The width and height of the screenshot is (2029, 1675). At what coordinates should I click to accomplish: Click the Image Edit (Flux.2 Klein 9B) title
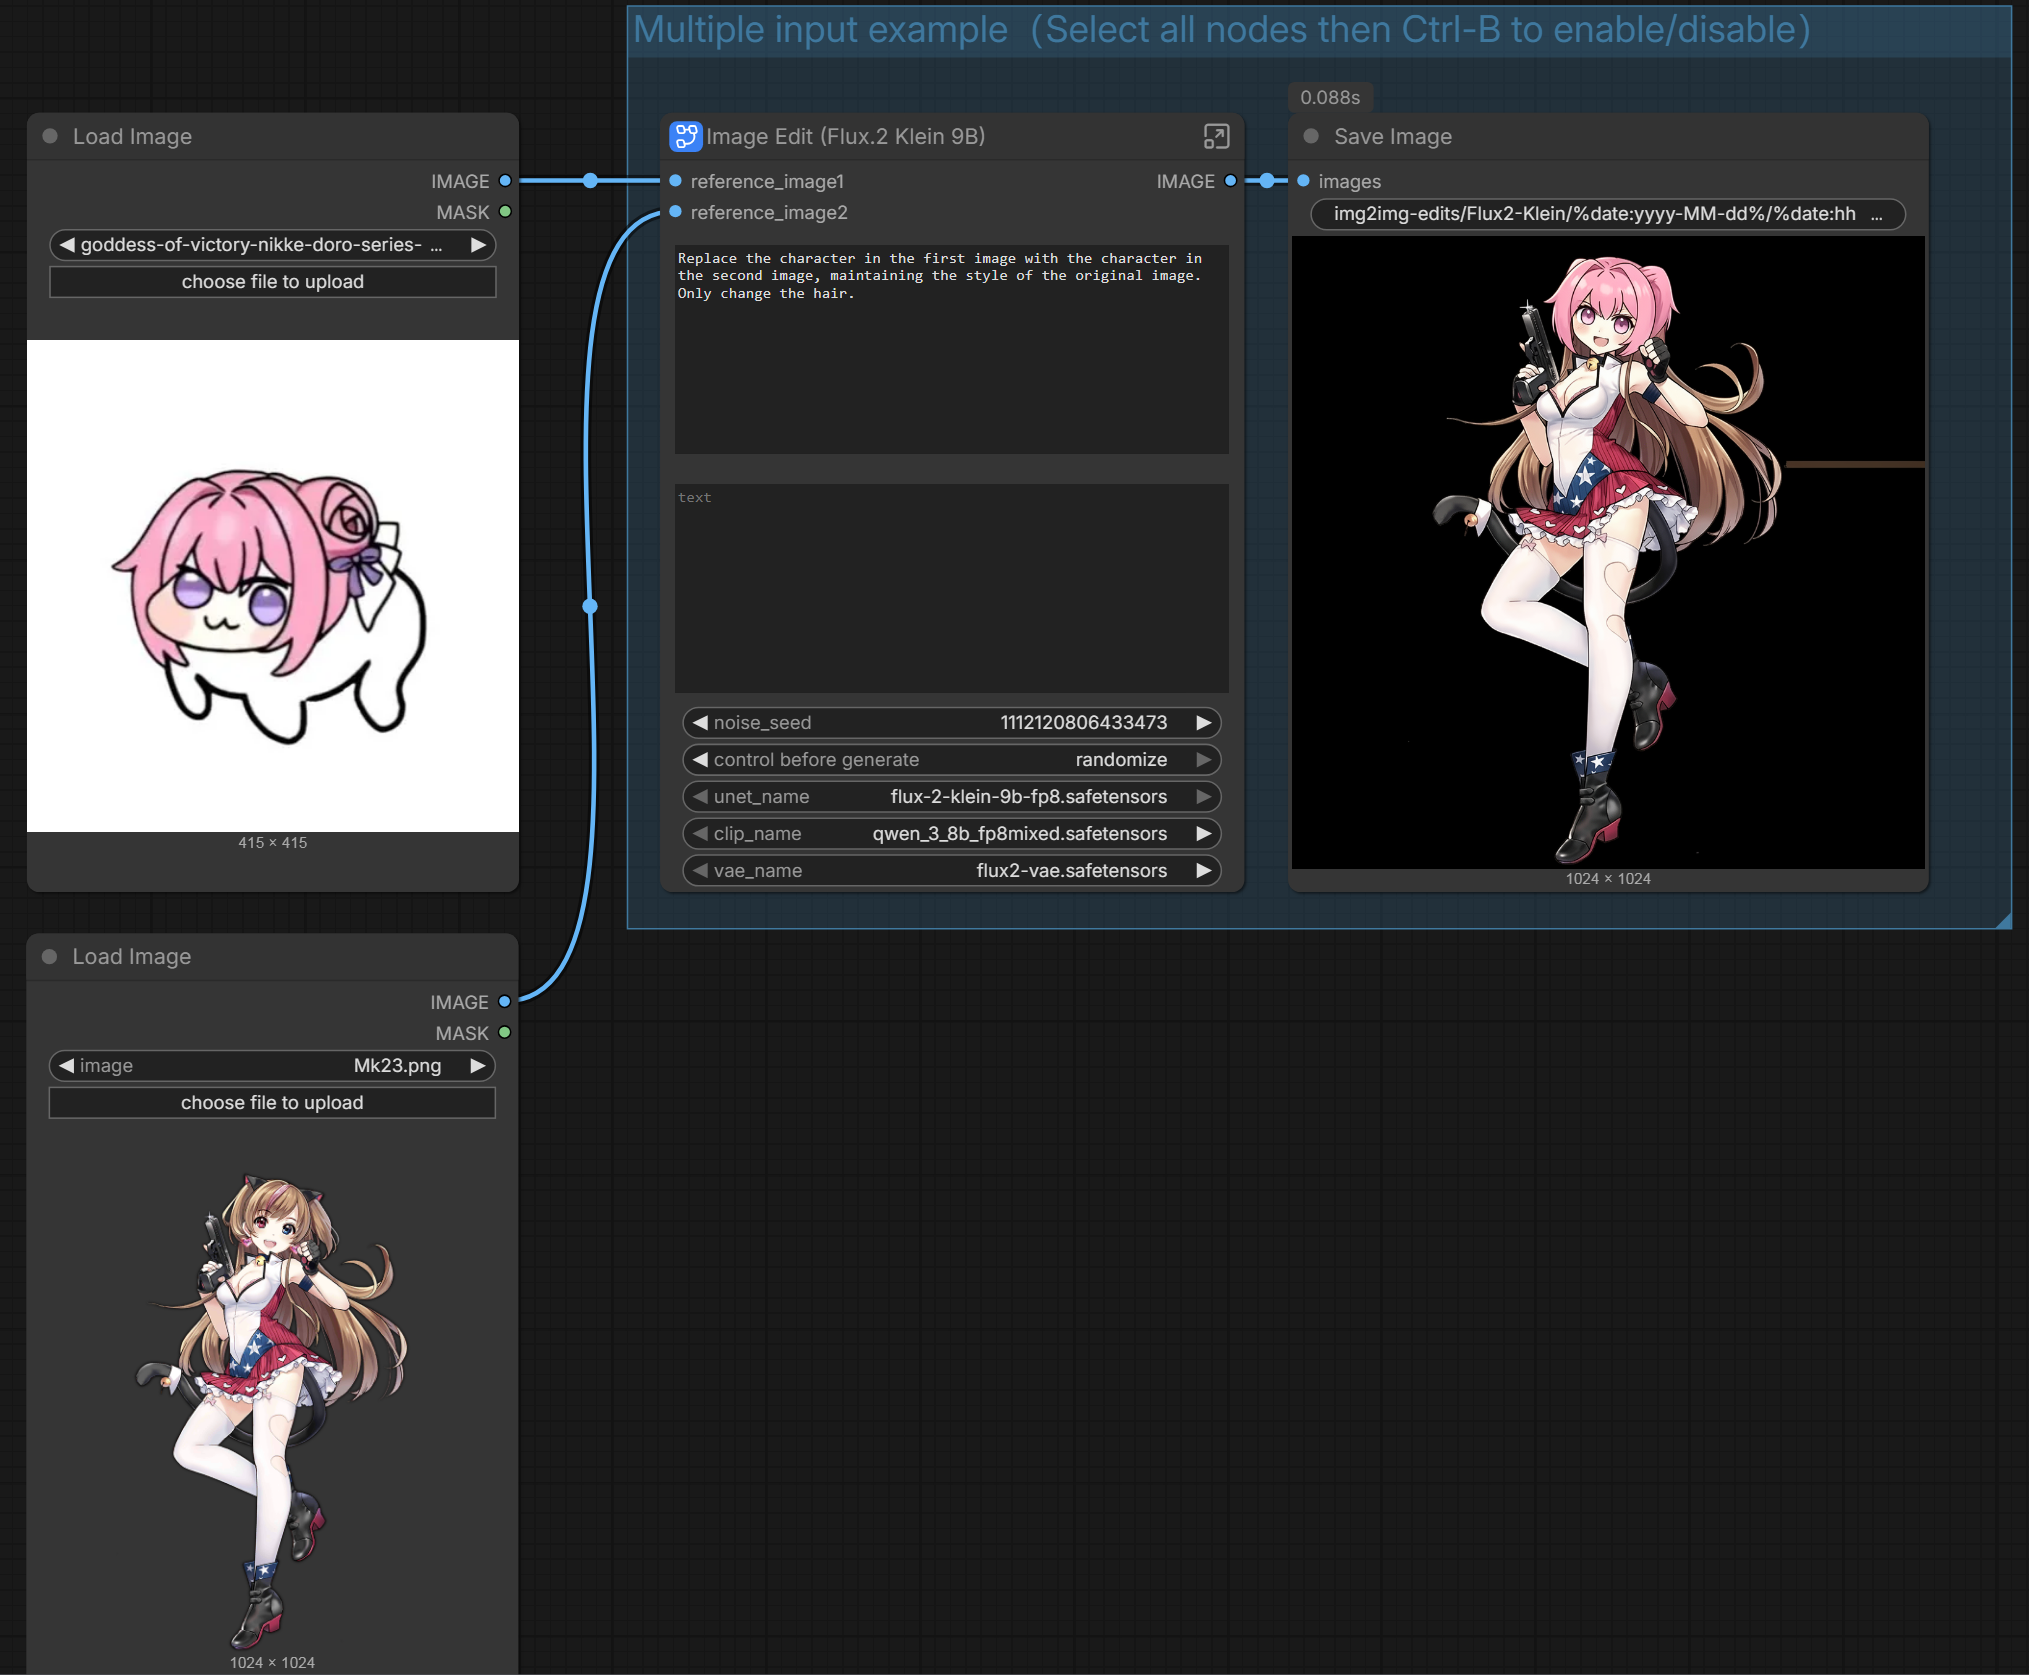tap(845, 137)
